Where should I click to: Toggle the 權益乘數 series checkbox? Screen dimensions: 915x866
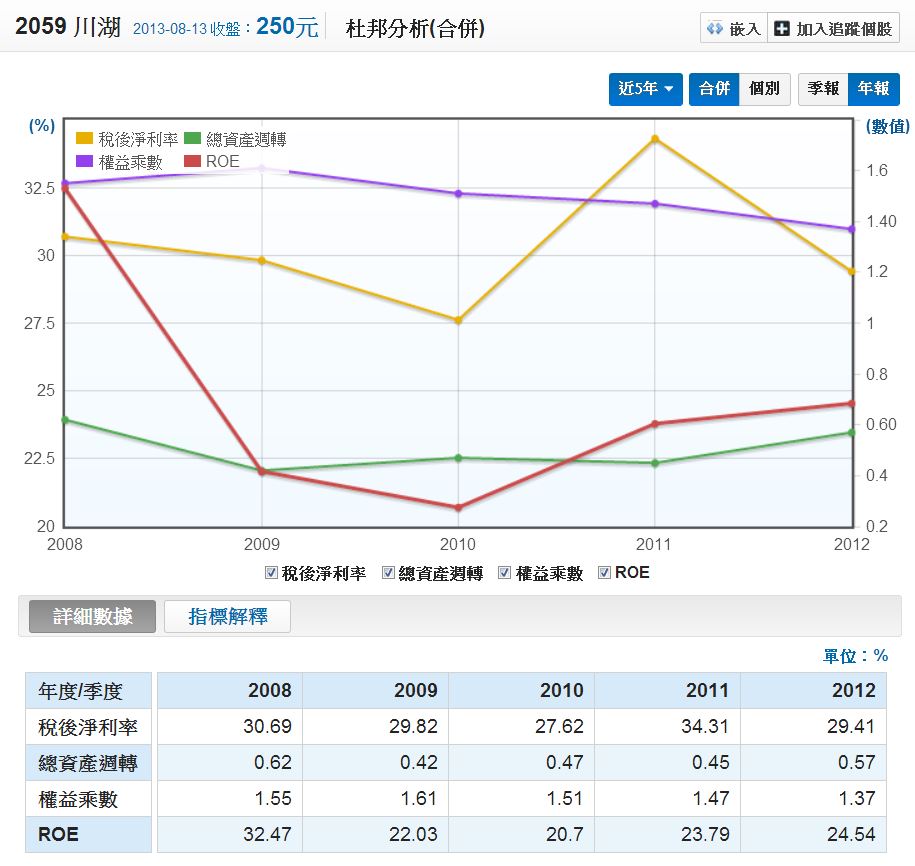tap(505, 573)
